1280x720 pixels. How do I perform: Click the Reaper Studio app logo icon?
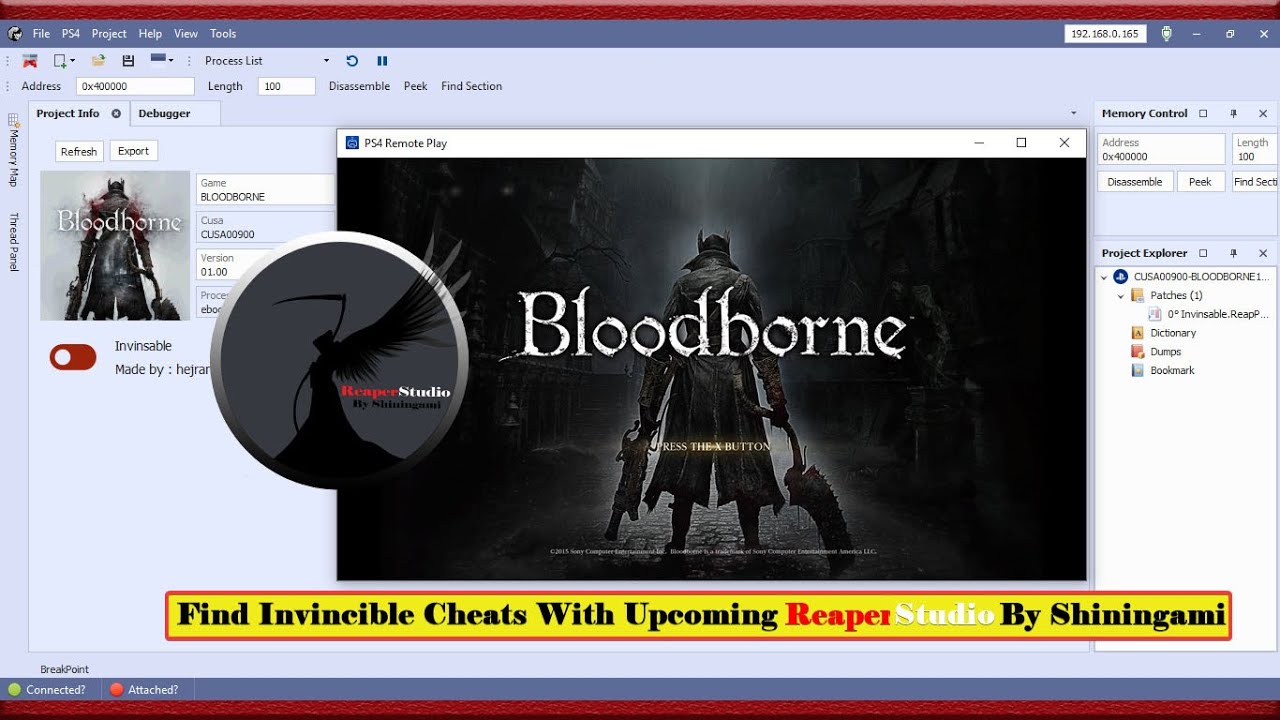(x=15, y=34)
